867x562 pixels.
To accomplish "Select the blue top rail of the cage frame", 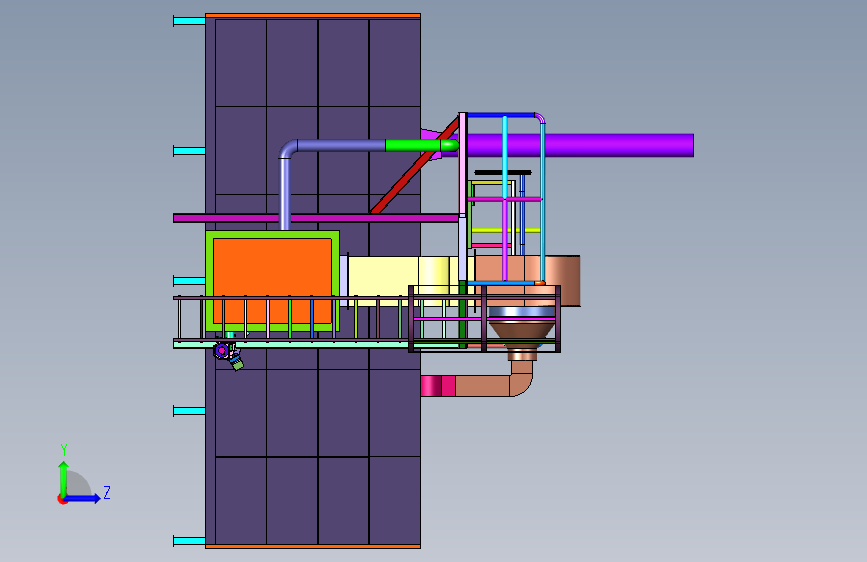I will pos(501,115).
